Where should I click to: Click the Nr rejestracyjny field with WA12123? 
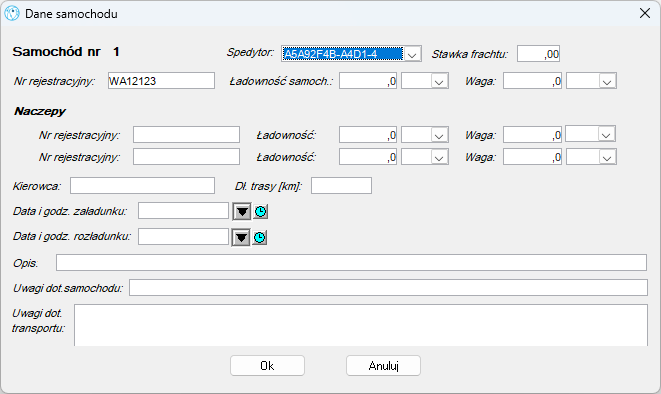tap(161, 80)
